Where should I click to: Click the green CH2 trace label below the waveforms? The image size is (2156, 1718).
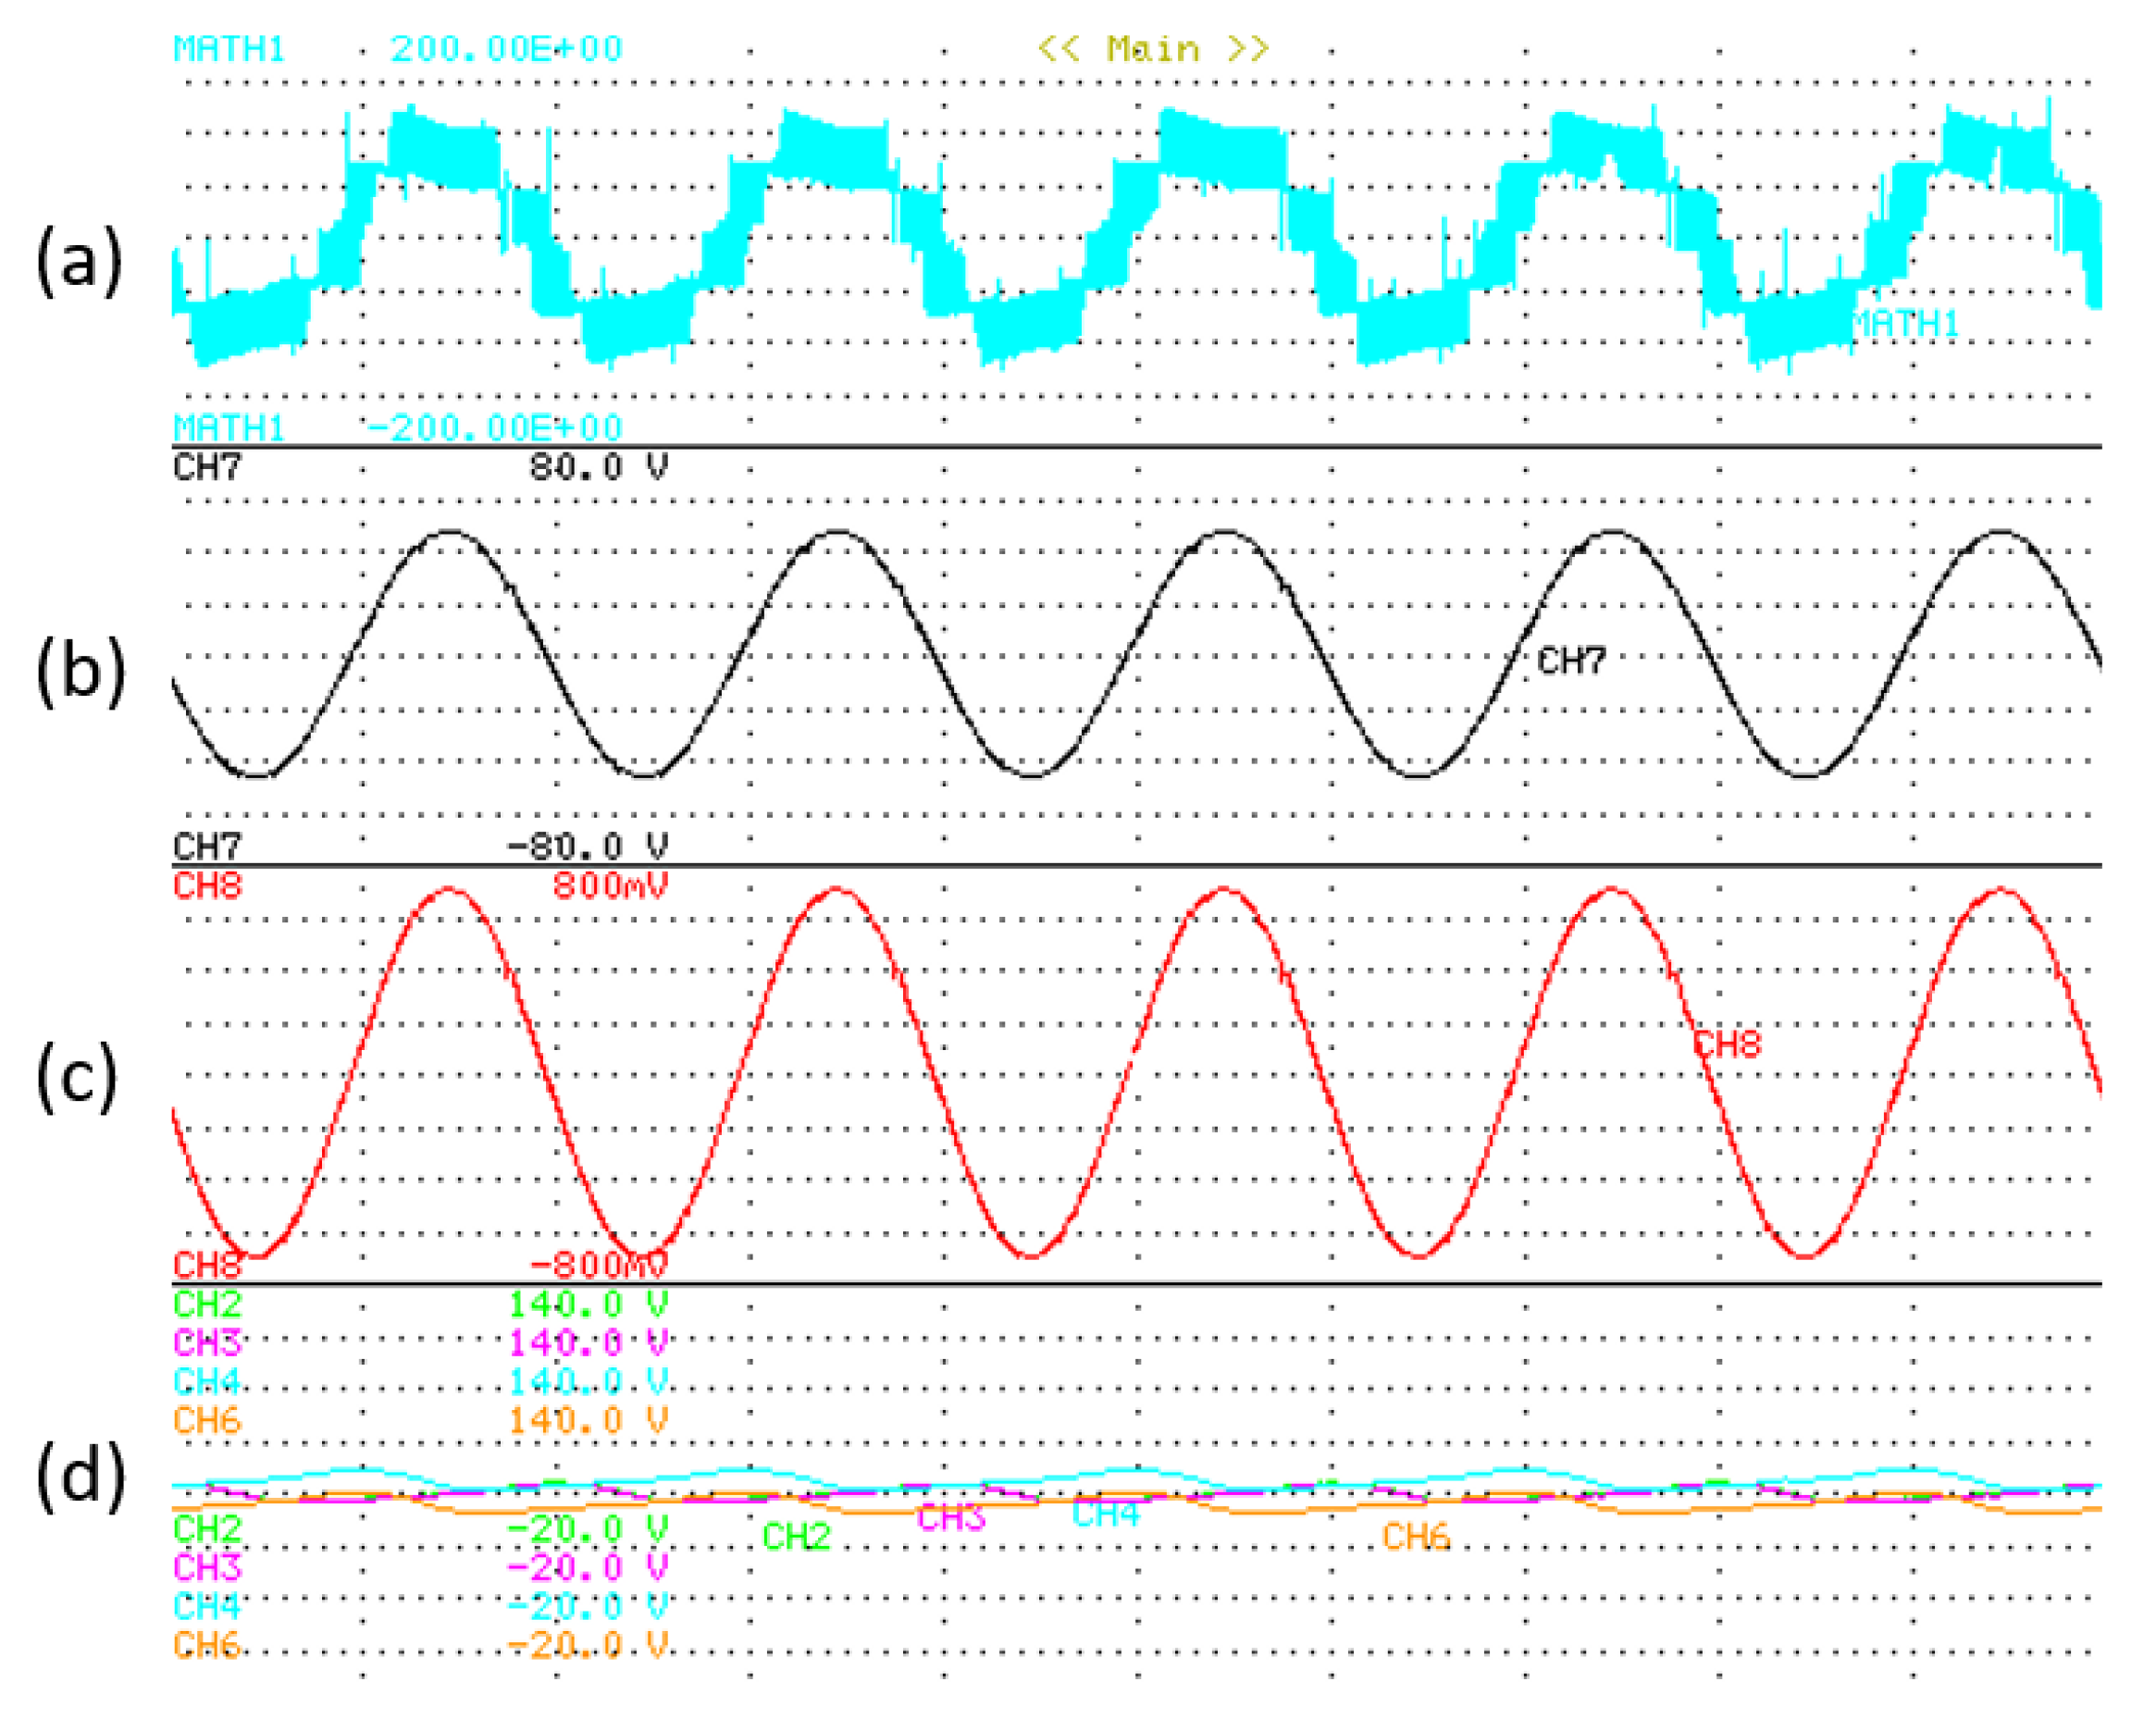pos(796,1537)
